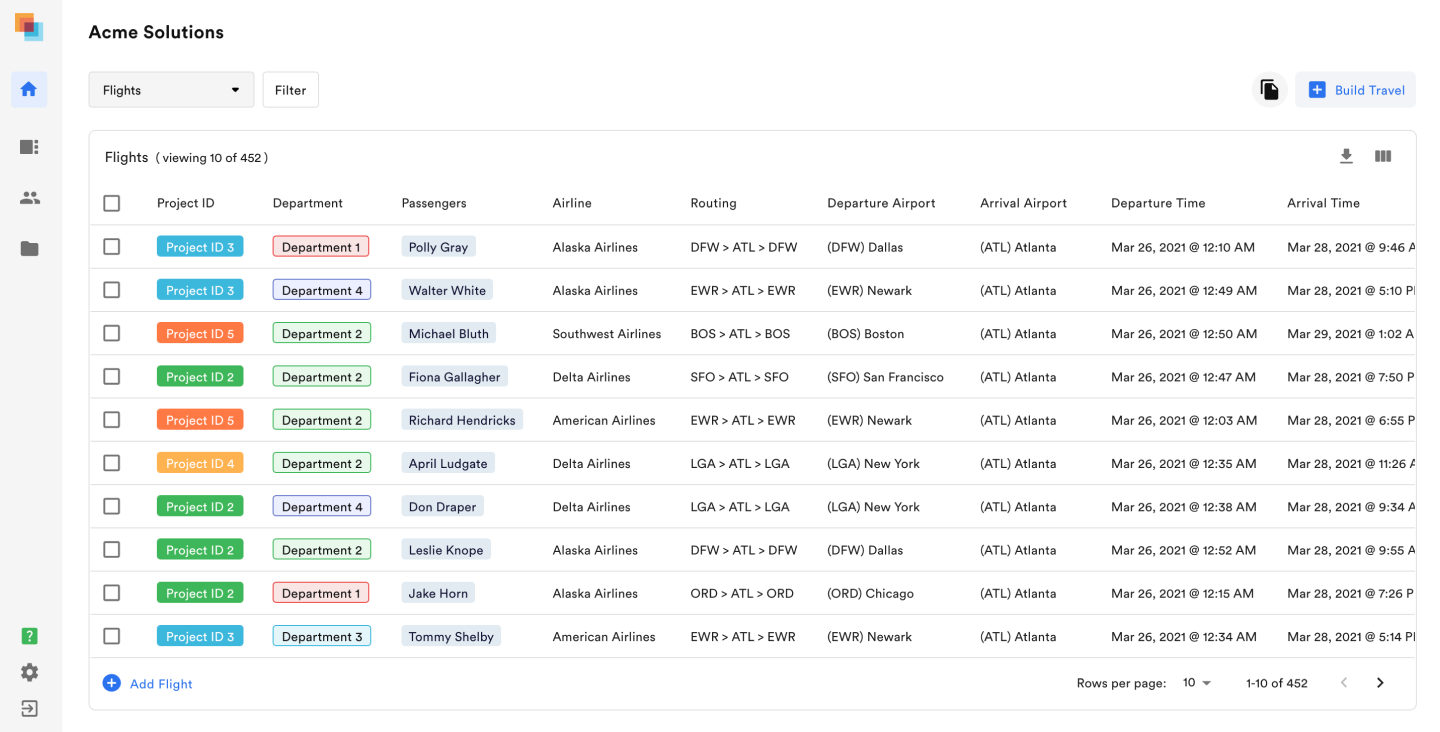1440x732 pixels.
Task: Open the settings gear icon
Action: (30, 672)
